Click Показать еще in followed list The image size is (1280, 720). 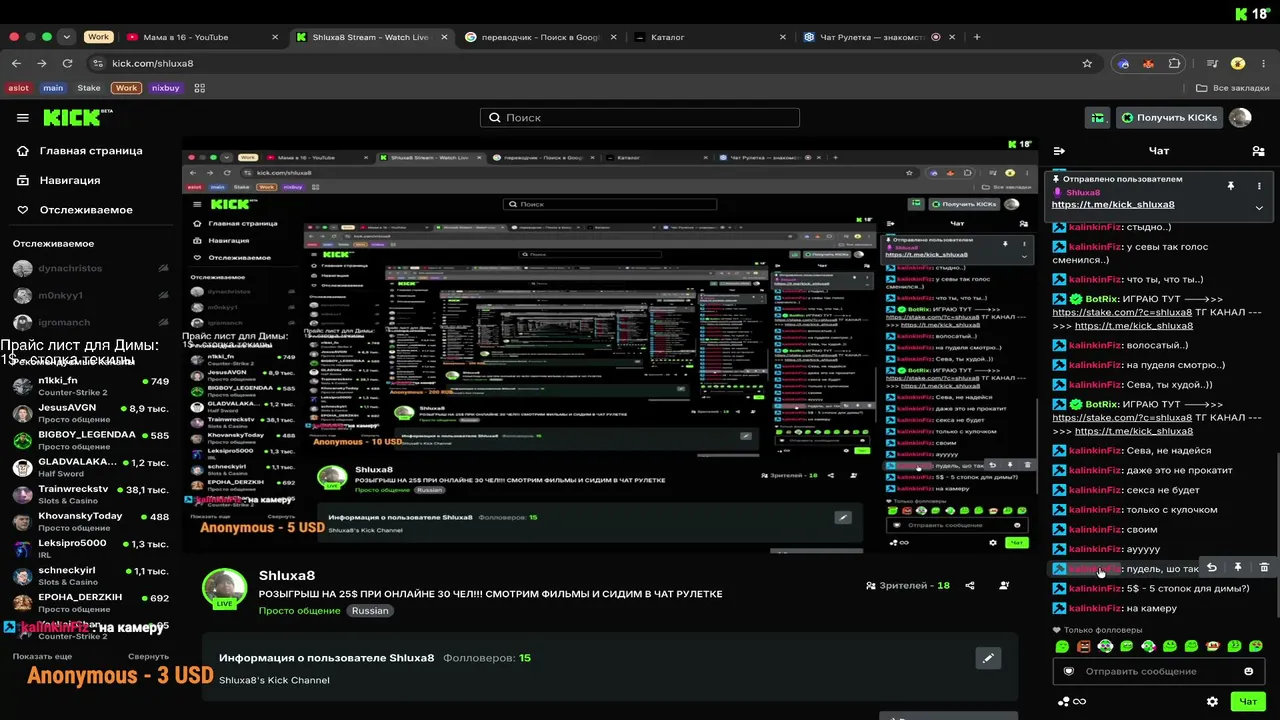pyautogui.click(x=42, y=656)
